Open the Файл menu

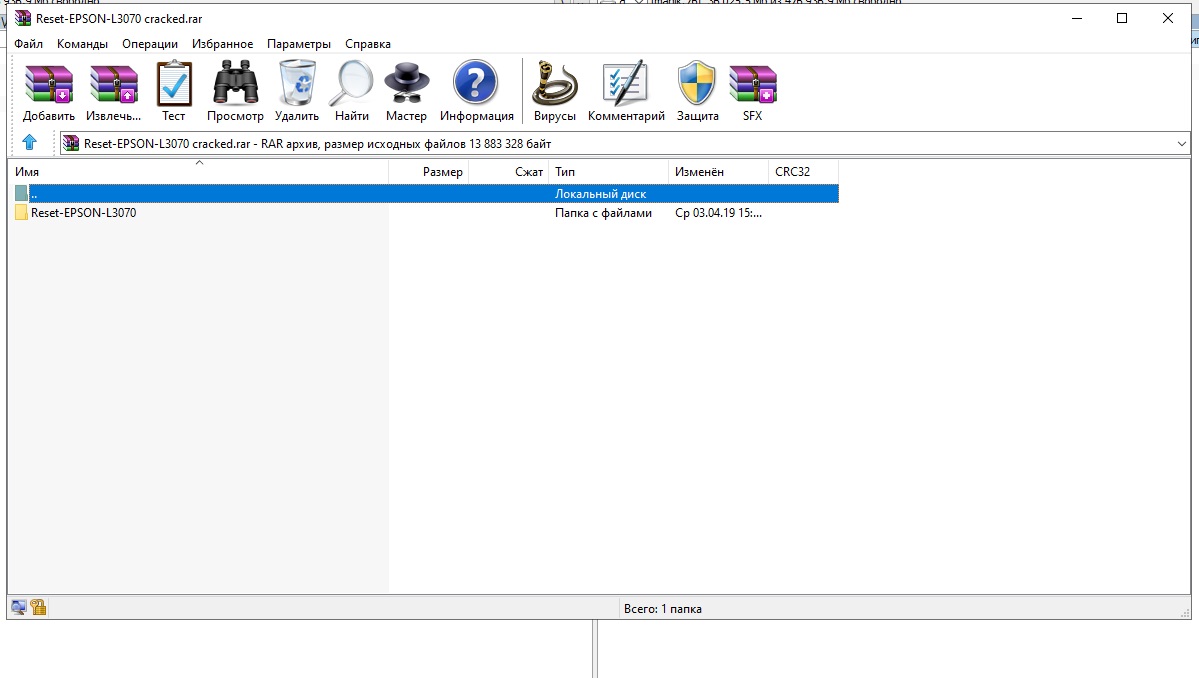(28, 44)
